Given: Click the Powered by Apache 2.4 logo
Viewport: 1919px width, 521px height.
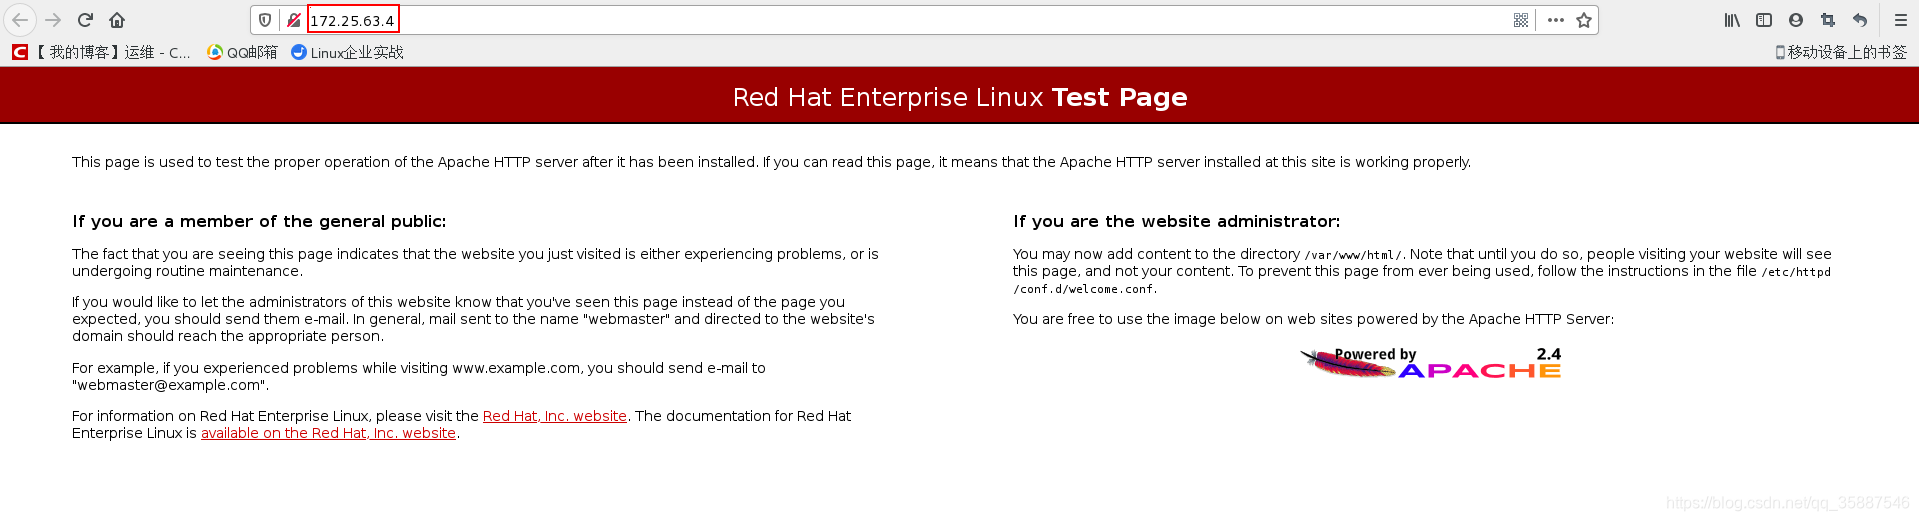Looking at the screenshot, I should pos(1430,363).
